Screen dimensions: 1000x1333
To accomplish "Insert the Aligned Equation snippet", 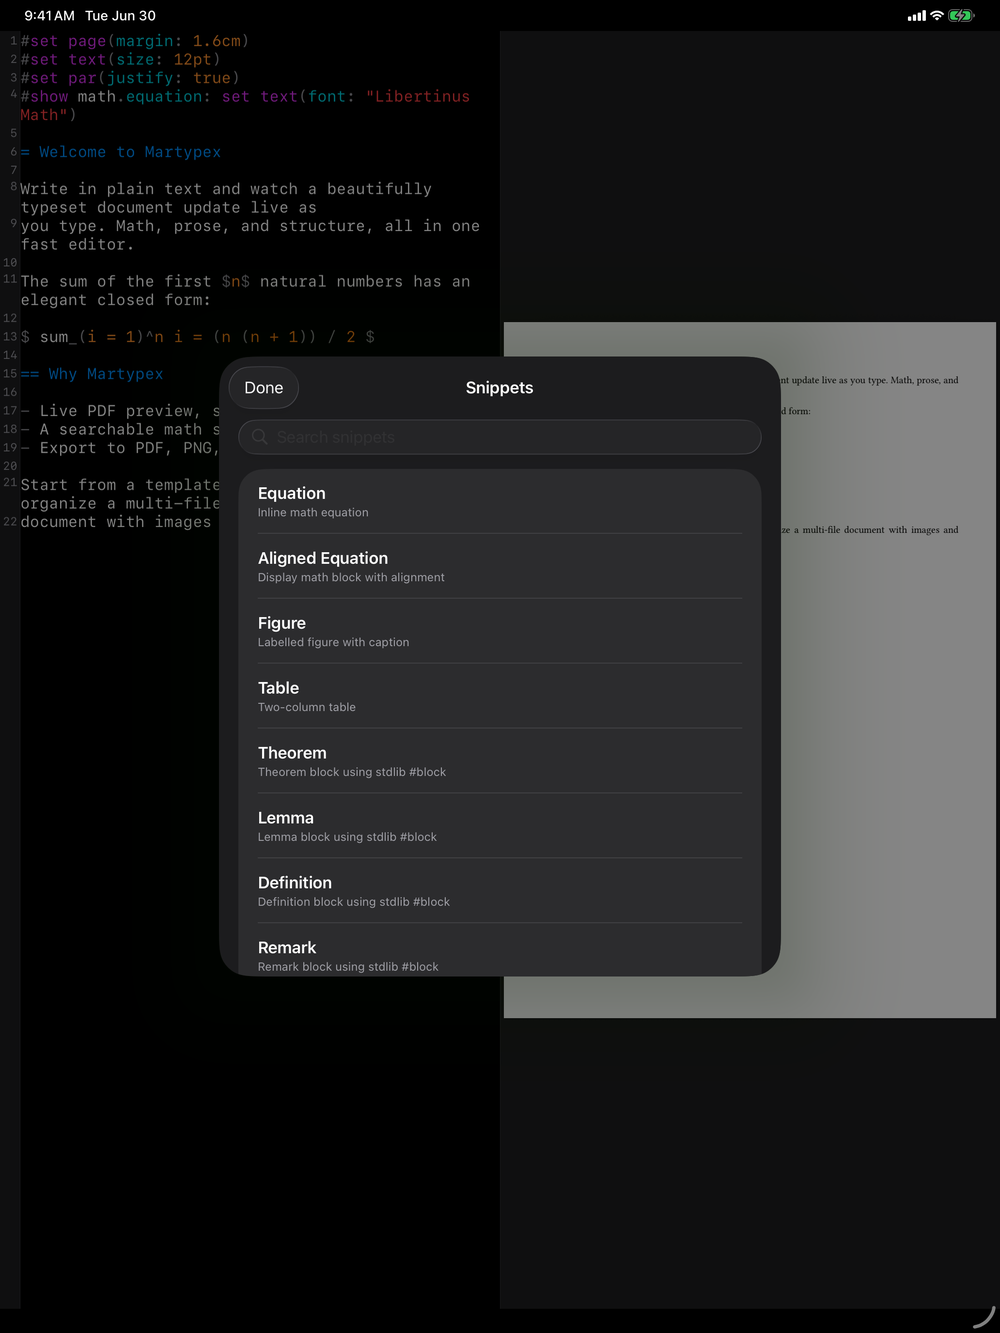I will 500,567.
